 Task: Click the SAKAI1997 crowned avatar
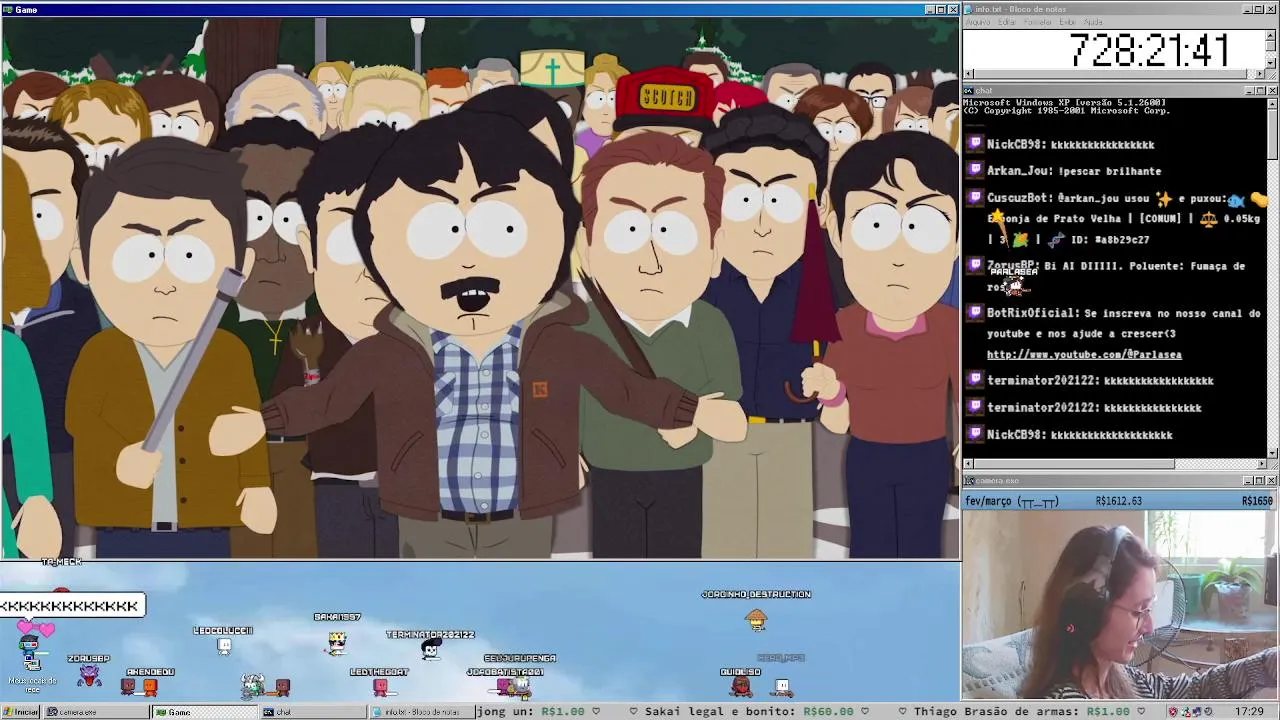pos(337,641)
